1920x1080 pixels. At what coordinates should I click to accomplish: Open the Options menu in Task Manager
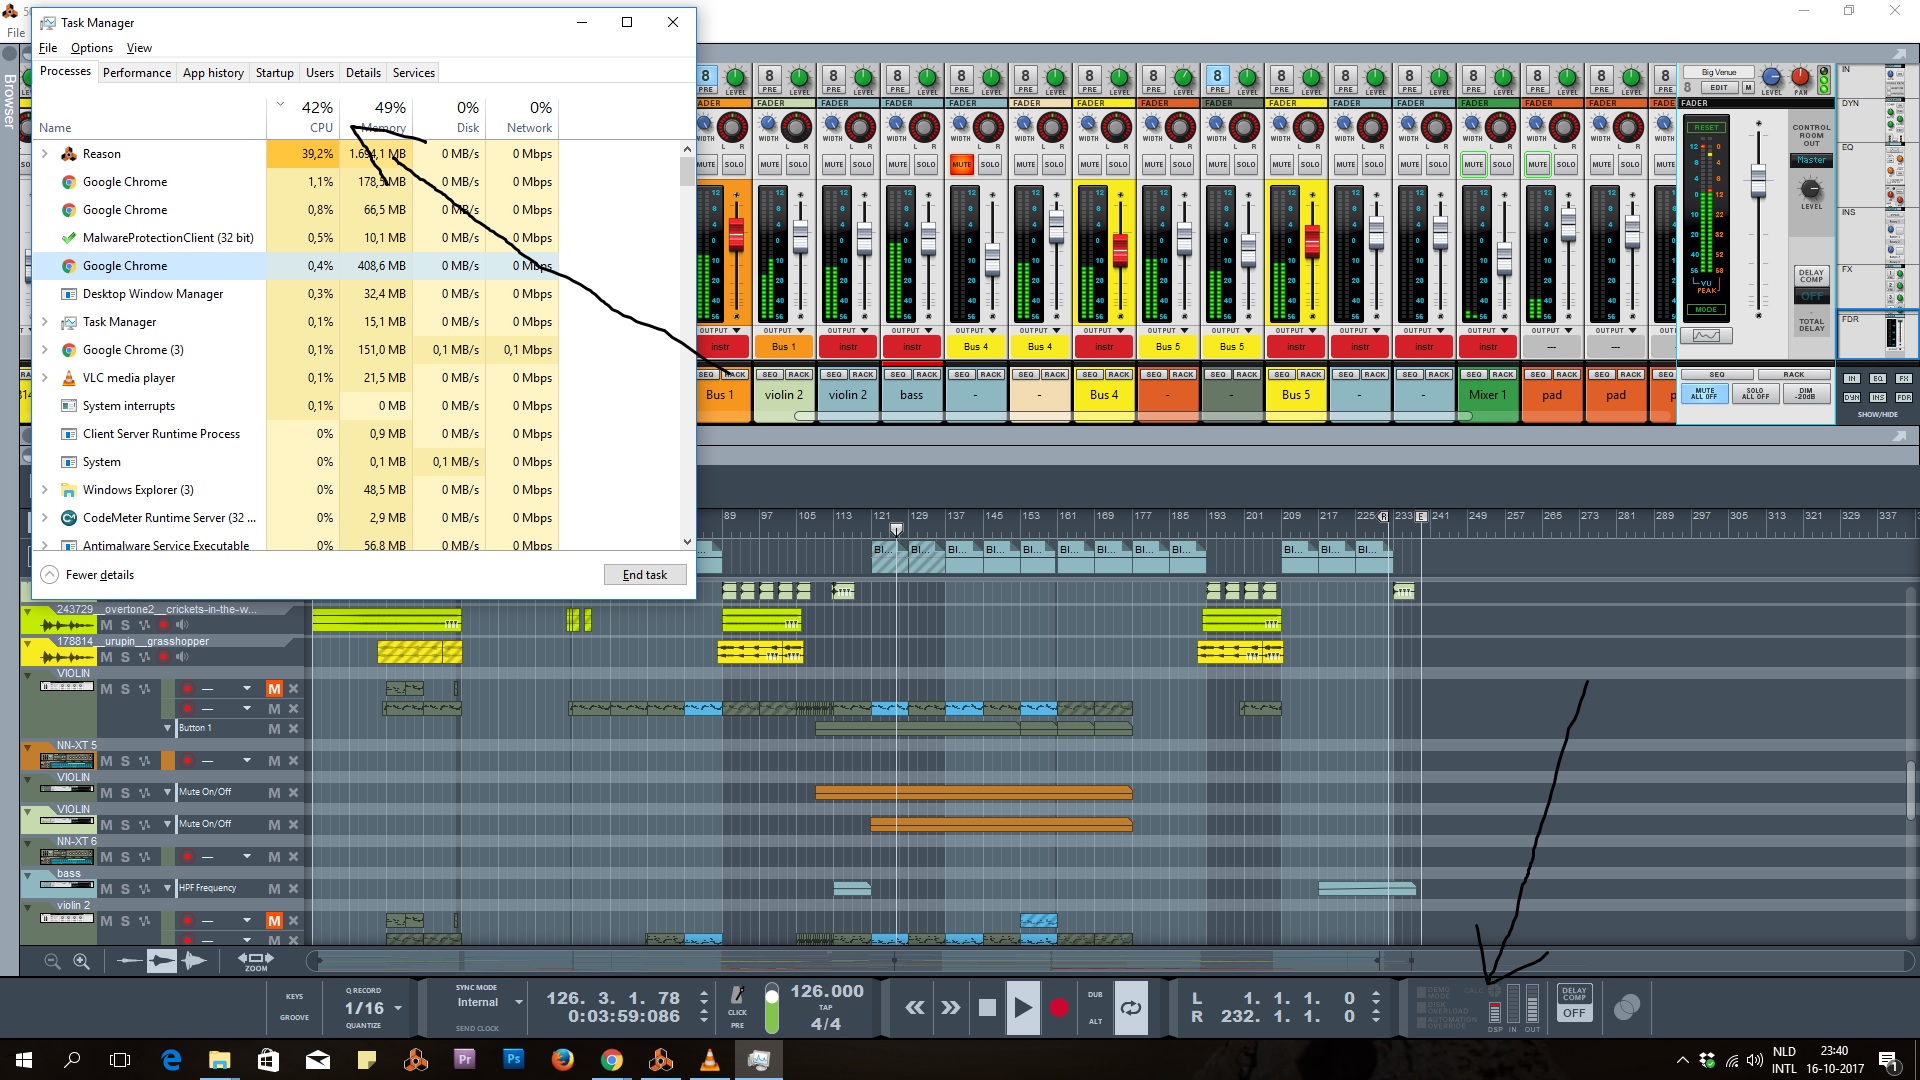pyautogui.click(x=92, y=48)
